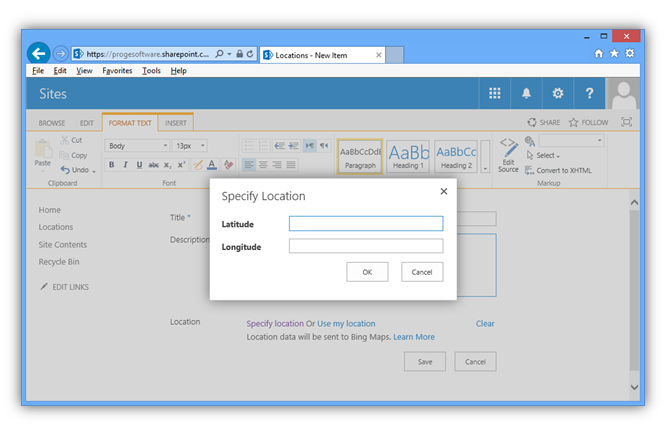Click OK in Specify Location dialog
665x429 pixels.
click(x=367, y=272)
